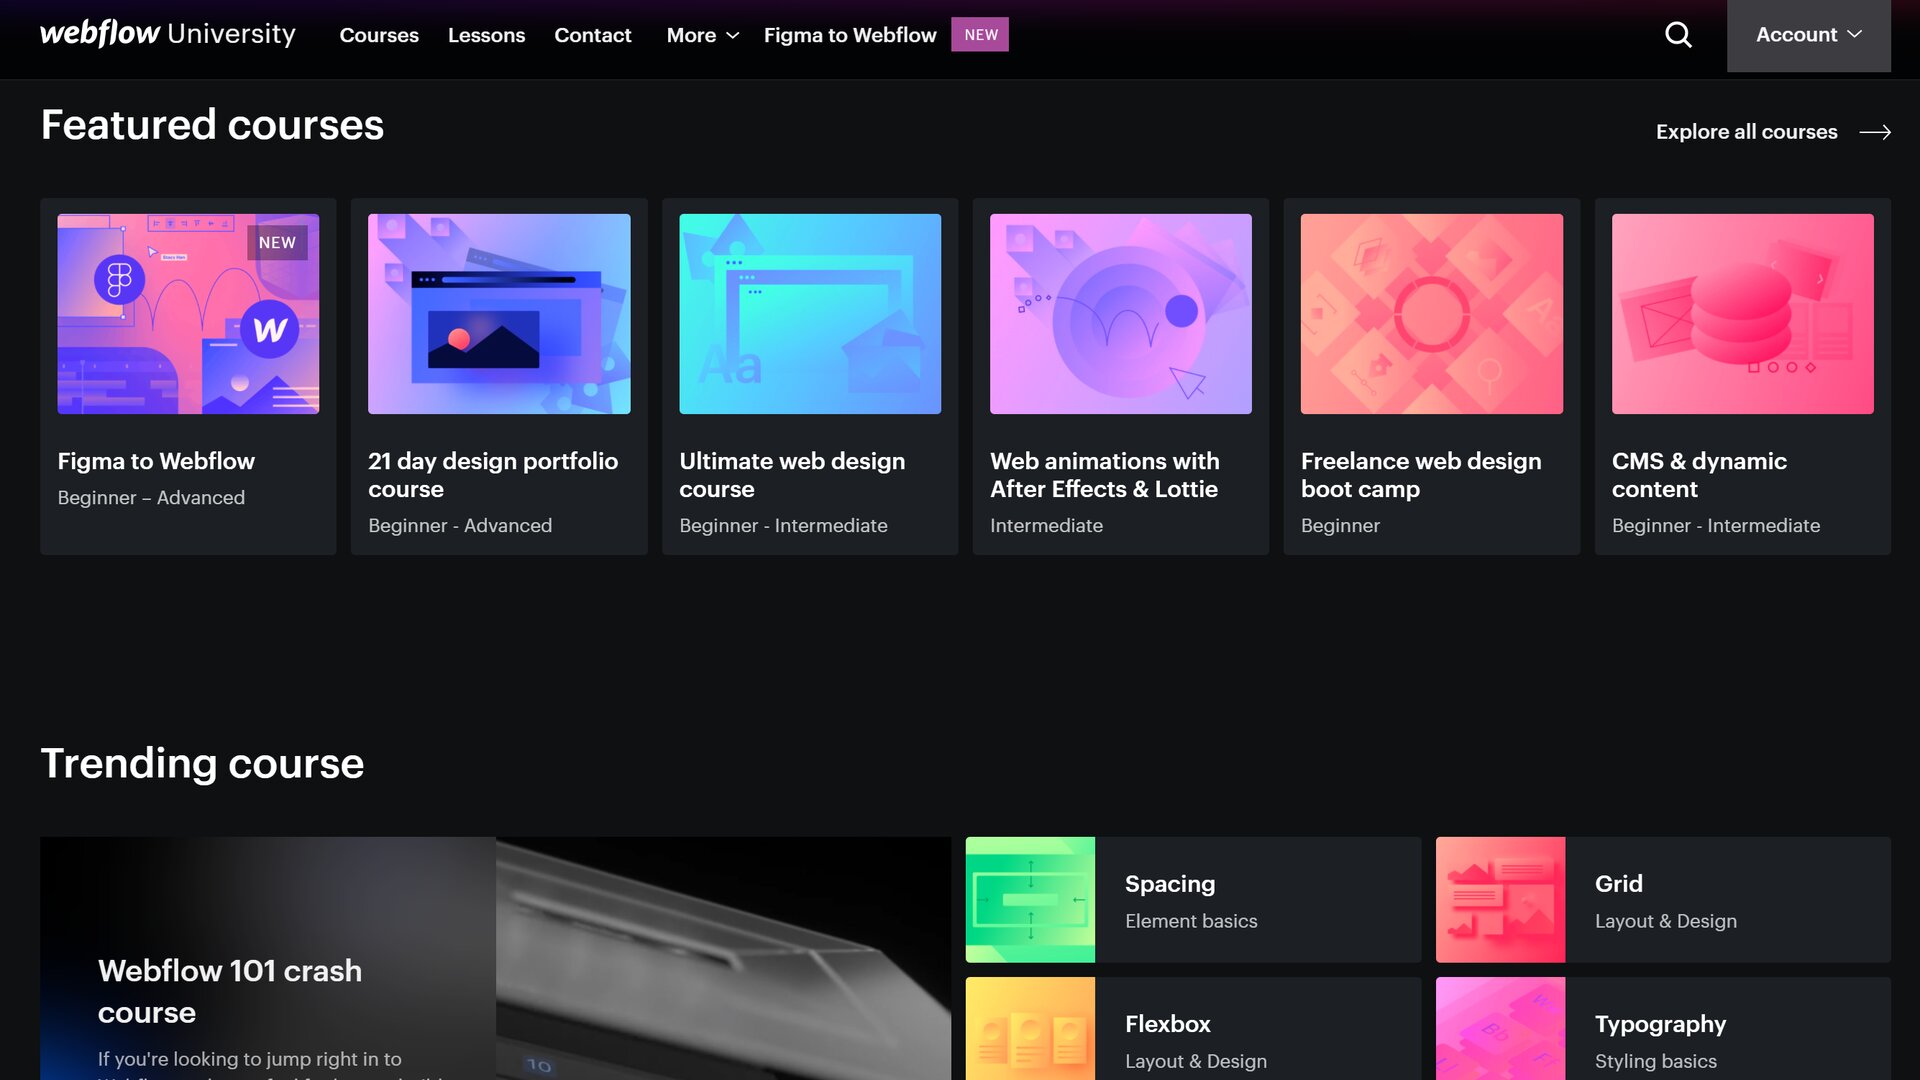Expand the More menu
1920x1080 pixels.
[x=702, y=35]
